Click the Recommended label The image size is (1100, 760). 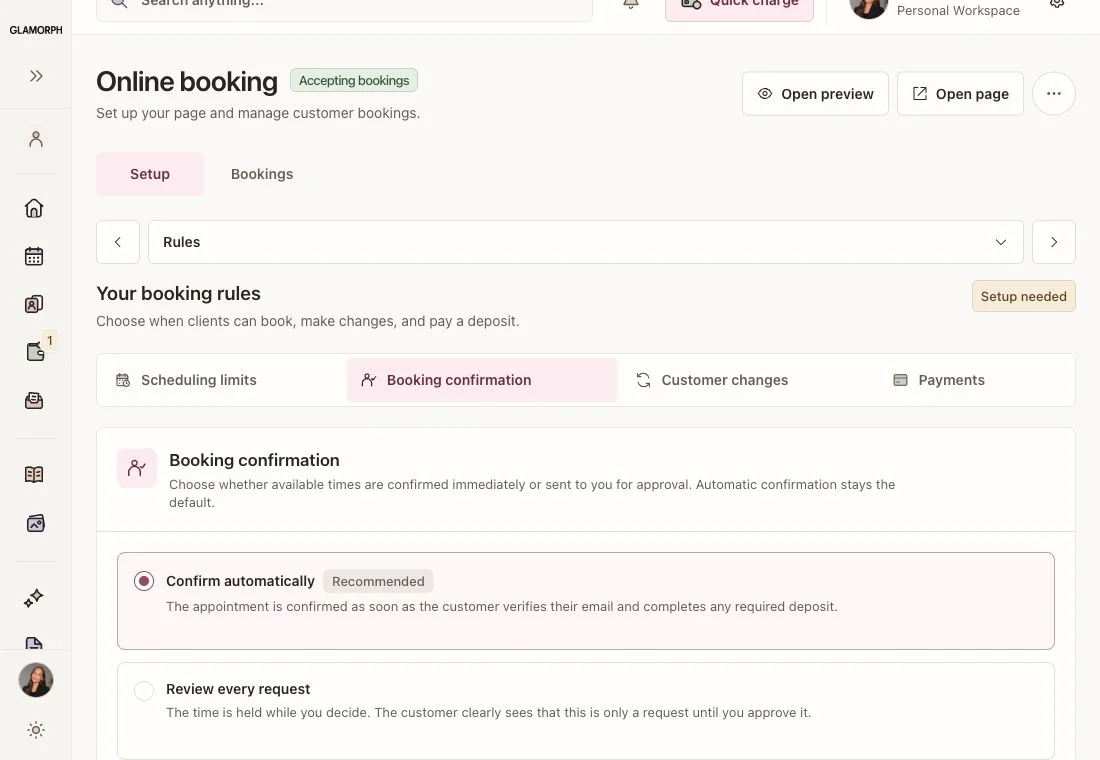[378, 581]
